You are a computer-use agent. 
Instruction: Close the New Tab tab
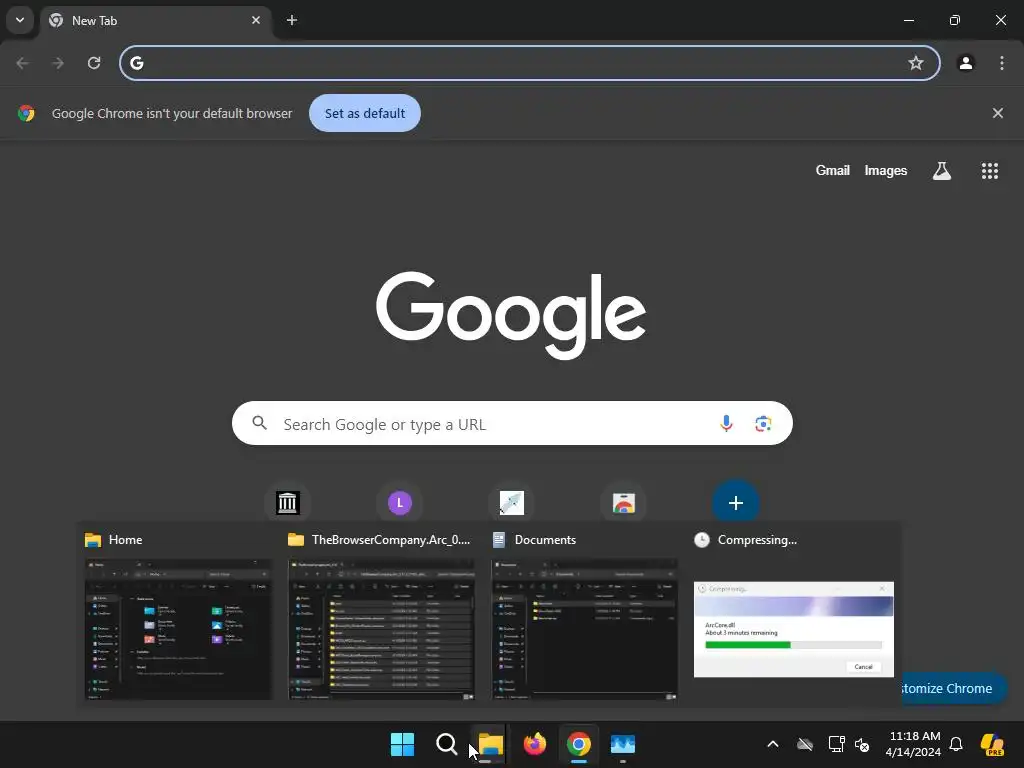pos(256,20)
